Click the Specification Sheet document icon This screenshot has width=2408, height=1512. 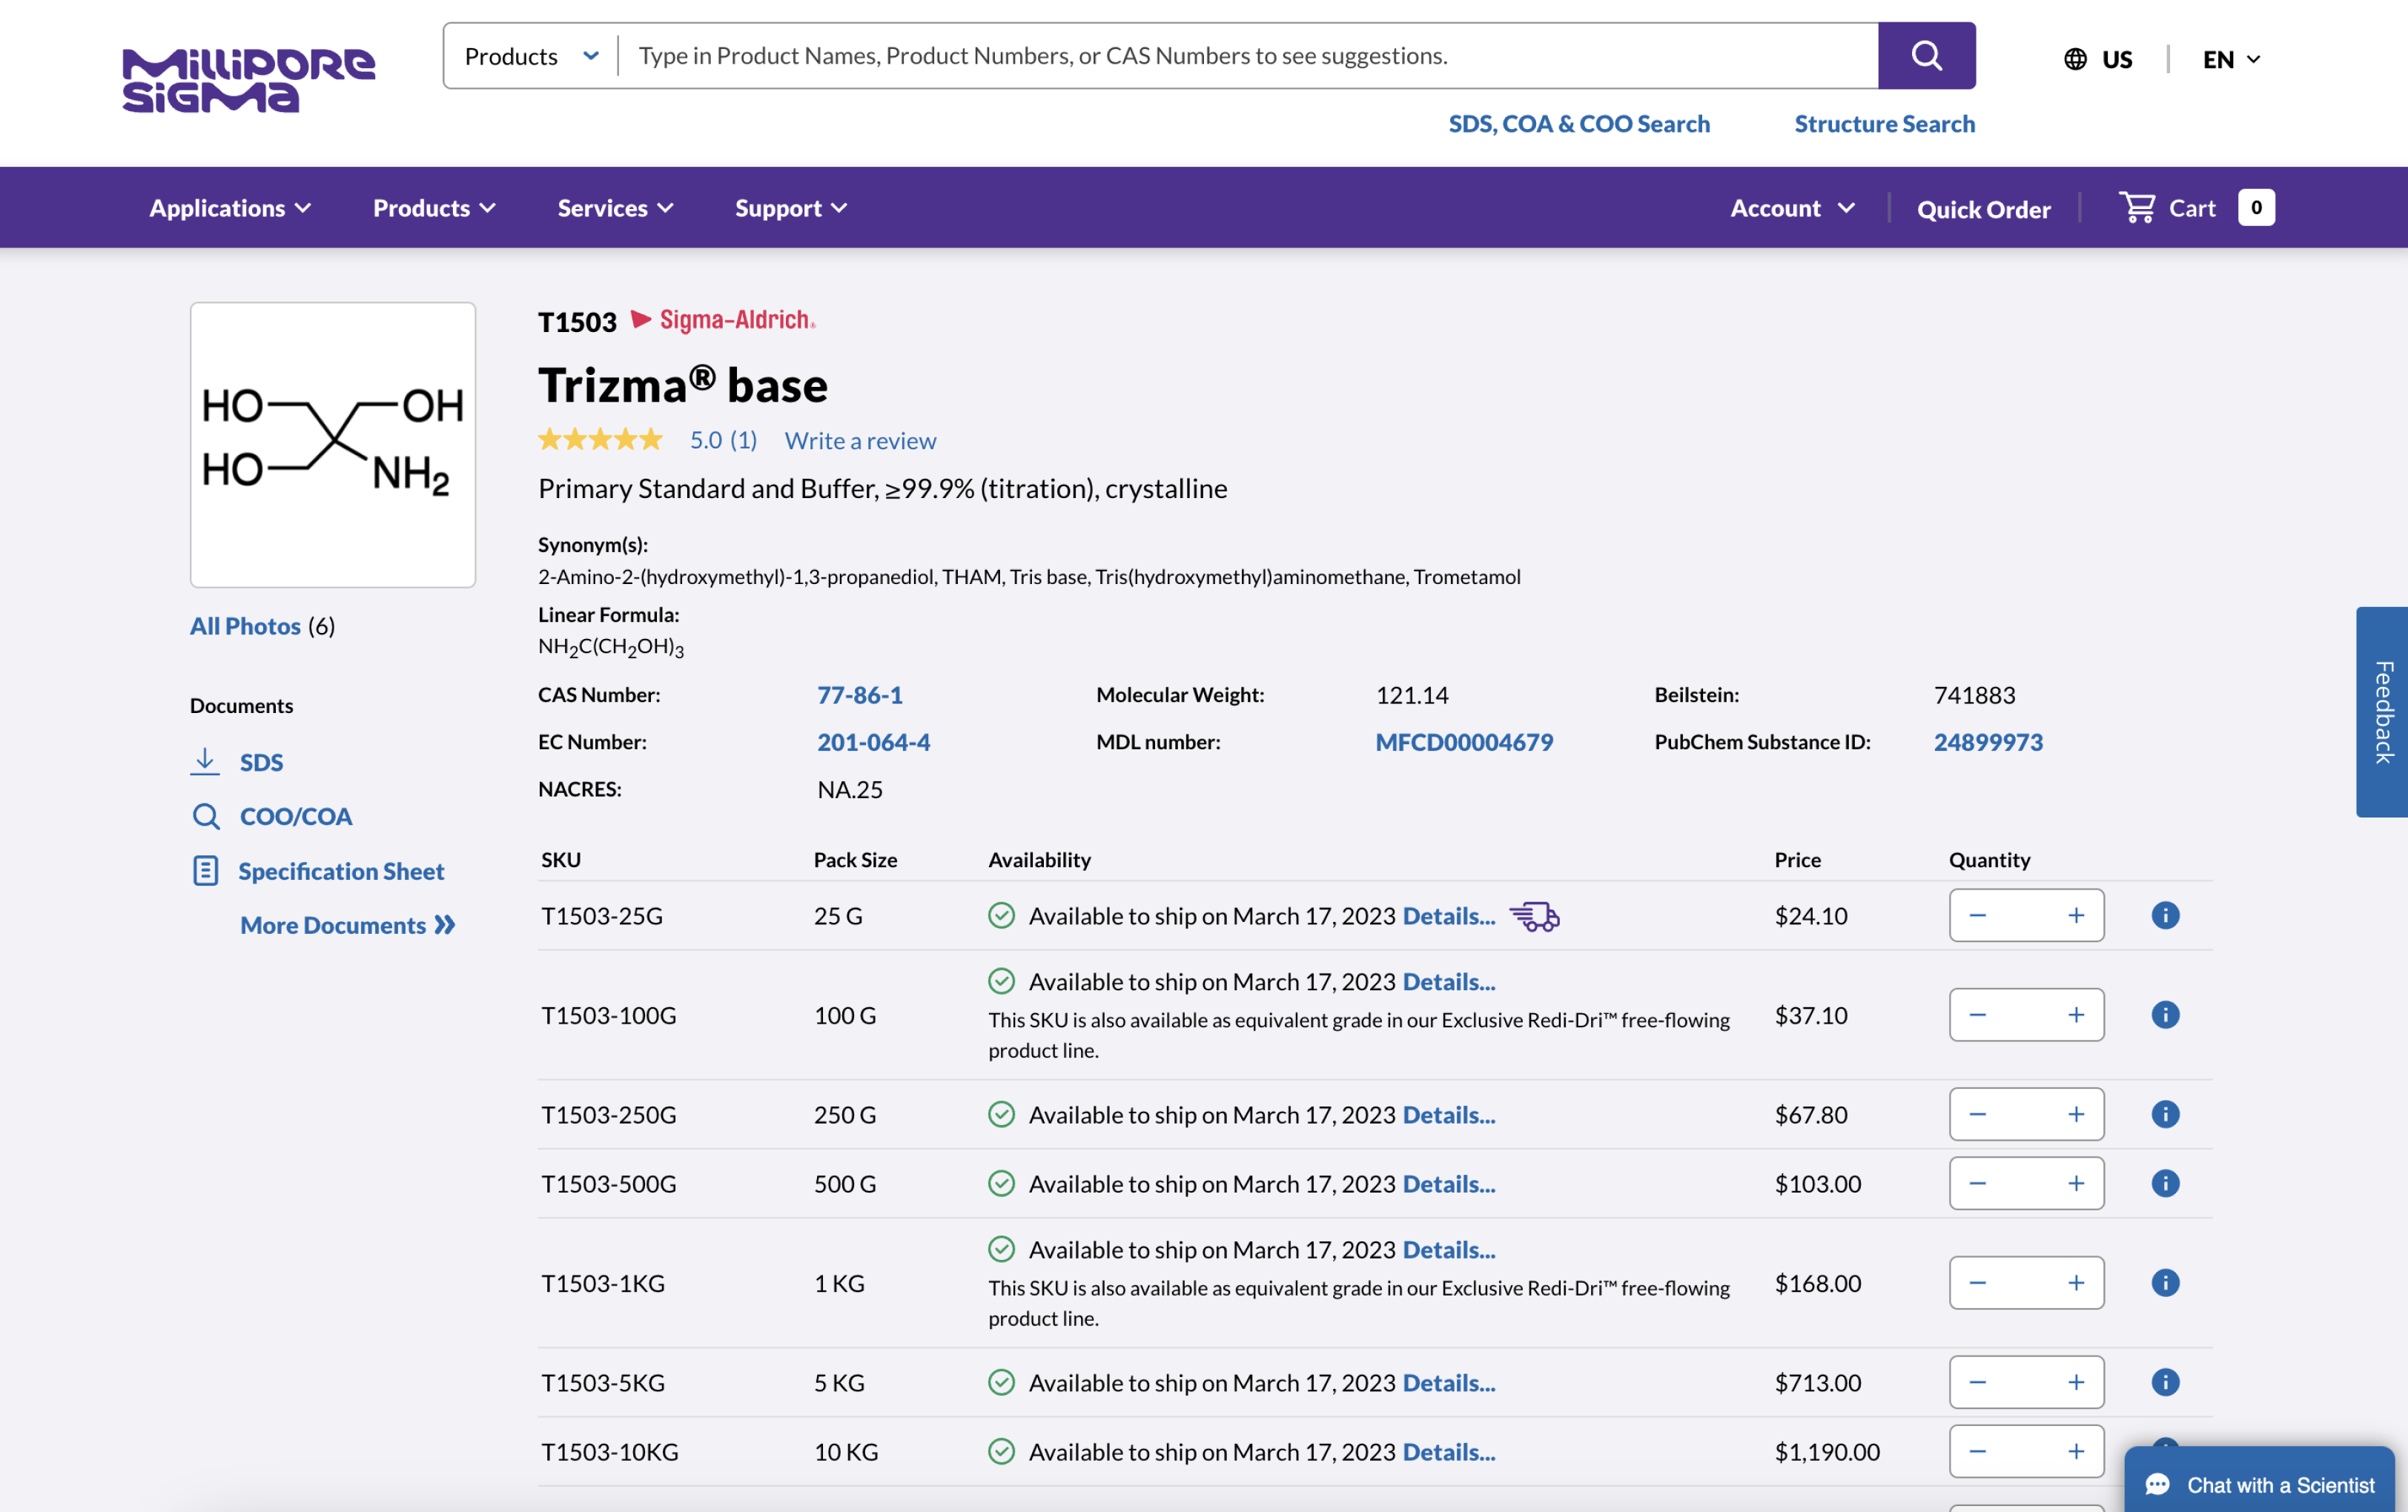[x=205, y=870]
